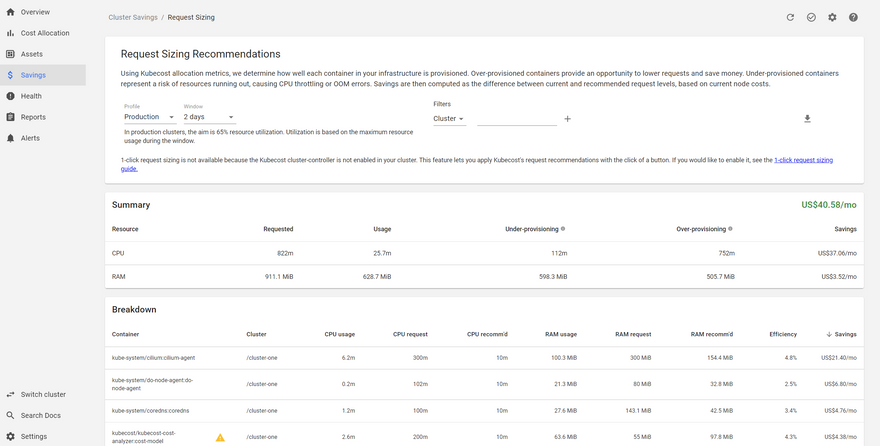
Task: Click Switch cluster in sidebar
Action: click(43, 394)
